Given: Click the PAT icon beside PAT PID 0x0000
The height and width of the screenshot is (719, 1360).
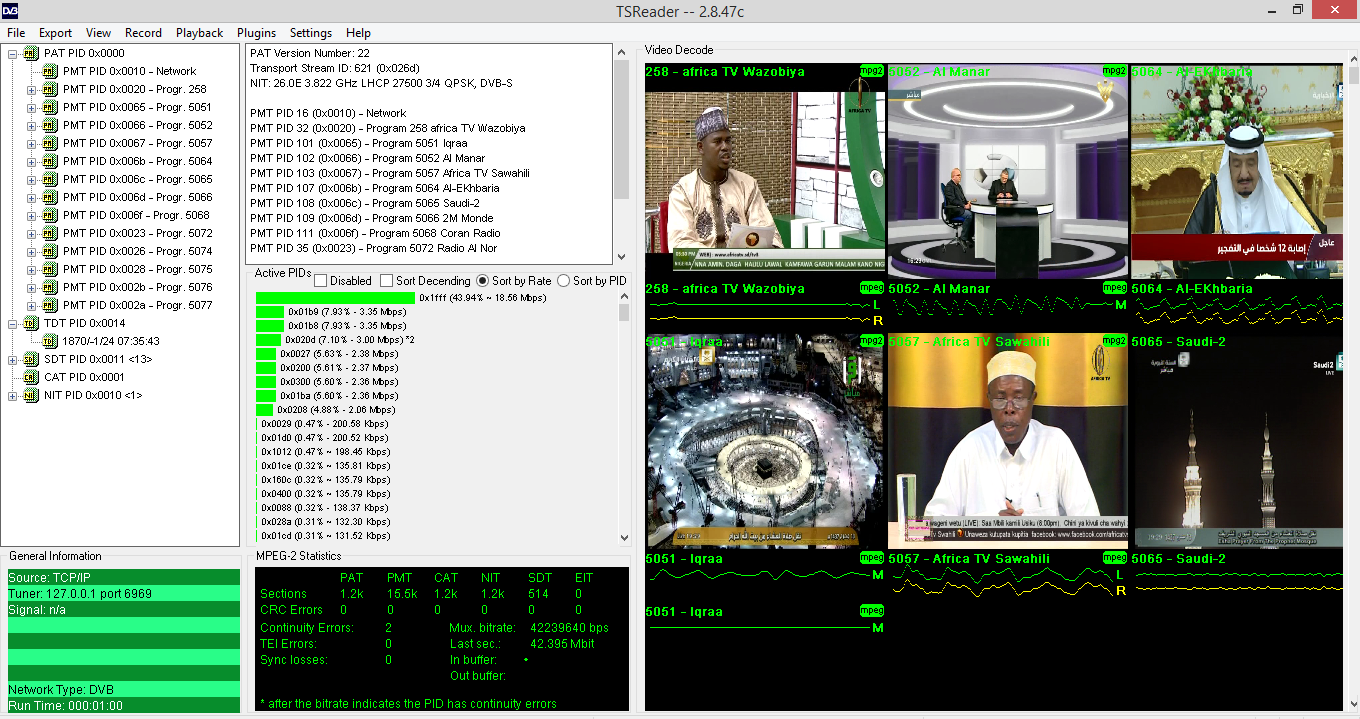Looking at the screenshot, I should [30, 53].
